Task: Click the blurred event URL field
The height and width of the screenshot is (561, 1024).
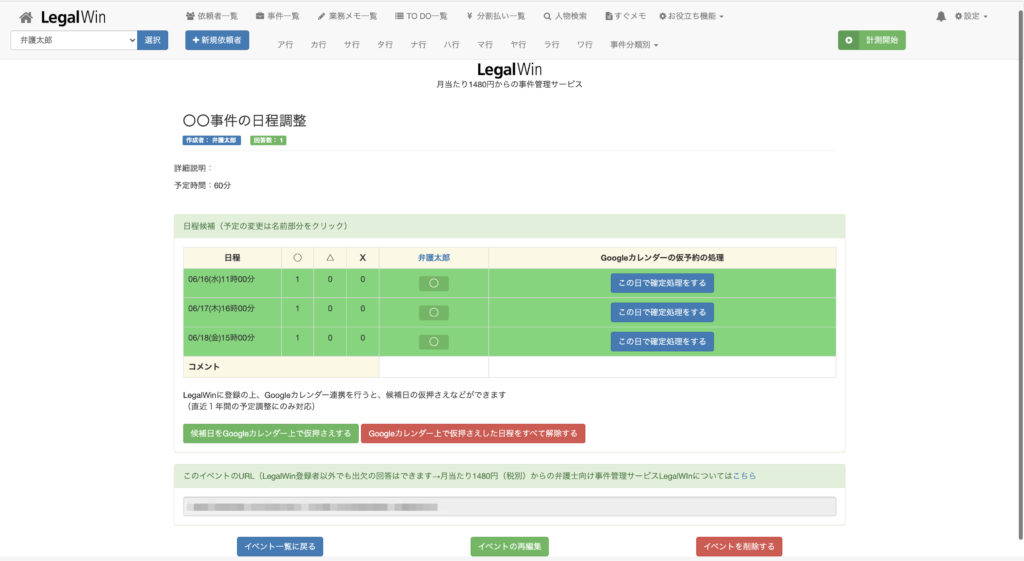Action: (509, 507)
